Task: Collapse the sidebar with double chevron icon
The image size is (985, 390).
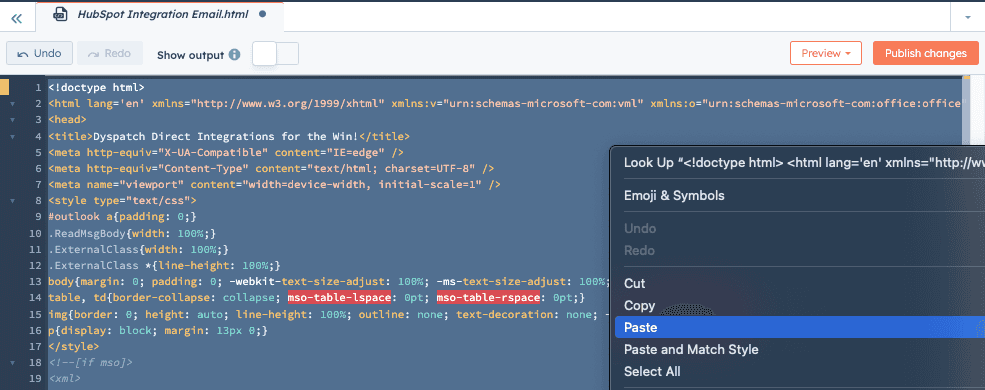Action: pos(17,18)
